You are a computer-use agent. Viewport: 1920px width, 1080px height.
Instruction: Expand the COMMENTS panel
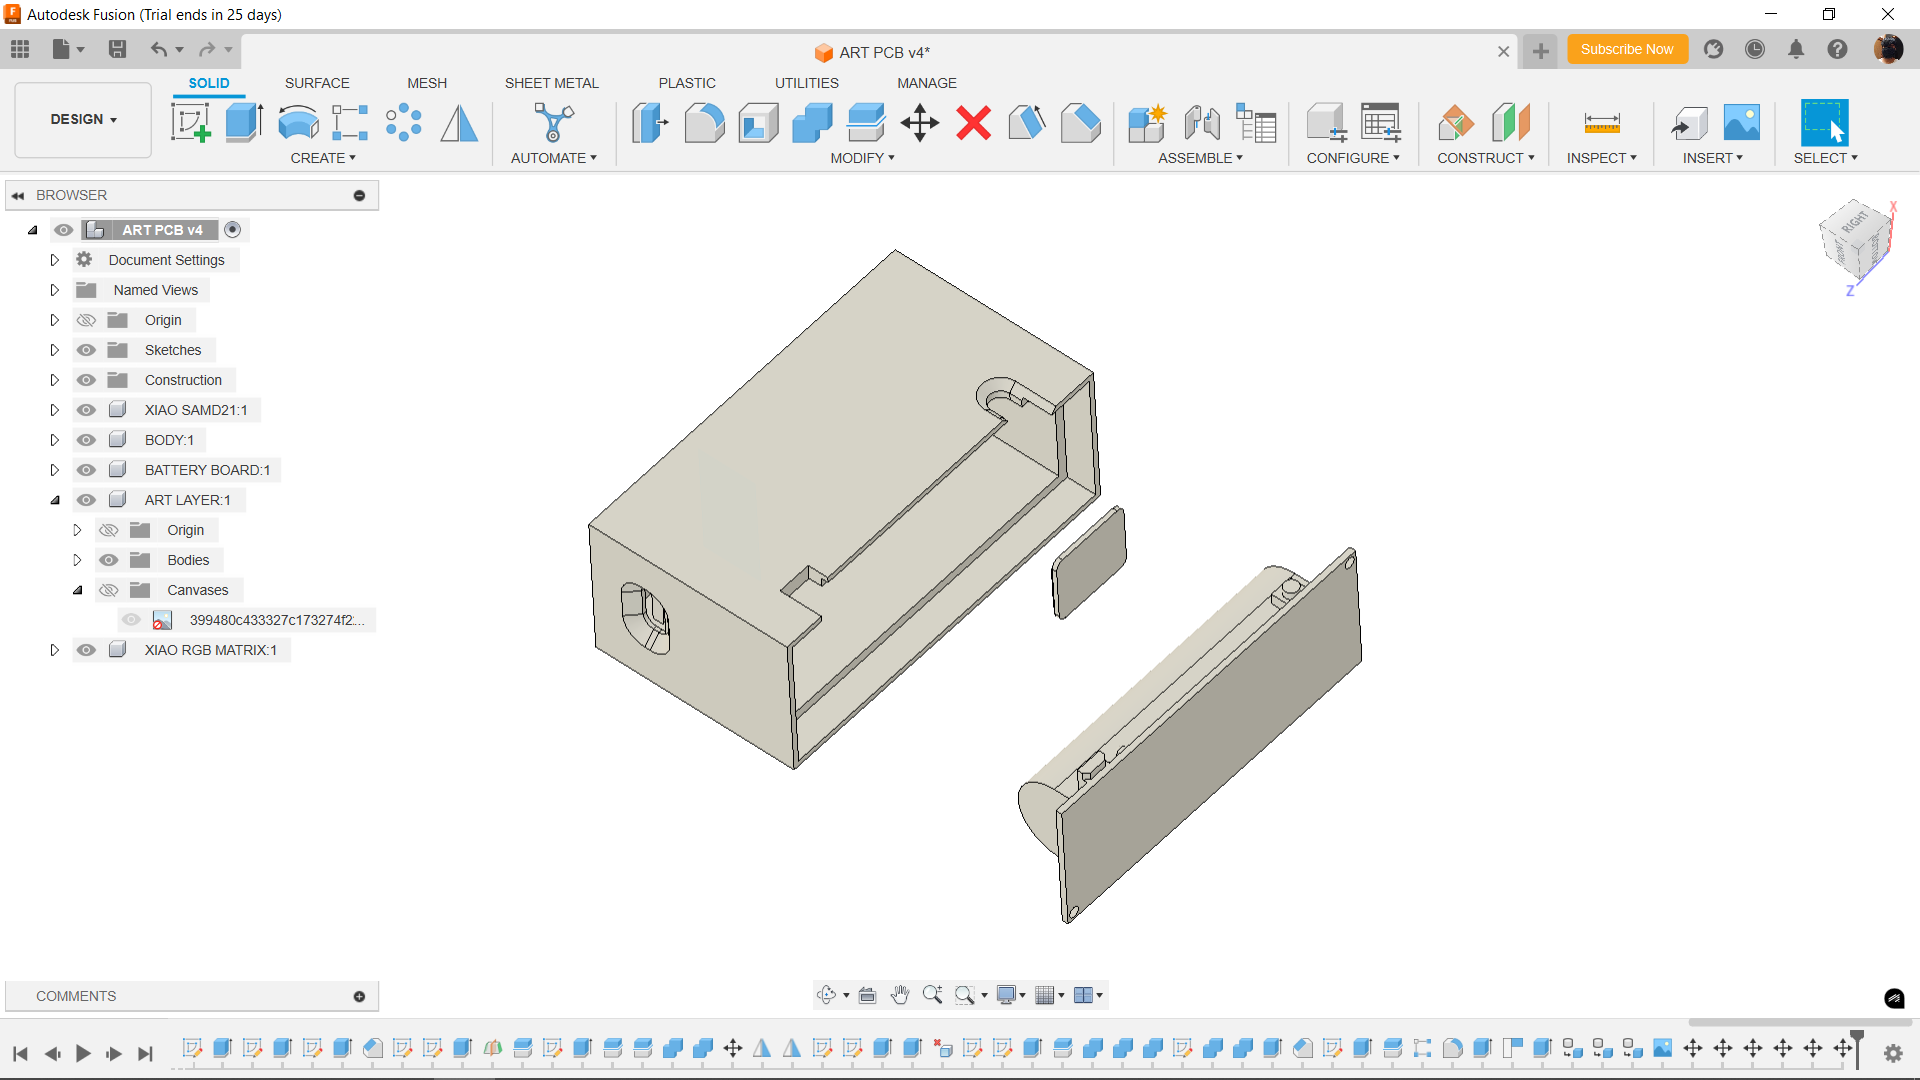(359, 996)
